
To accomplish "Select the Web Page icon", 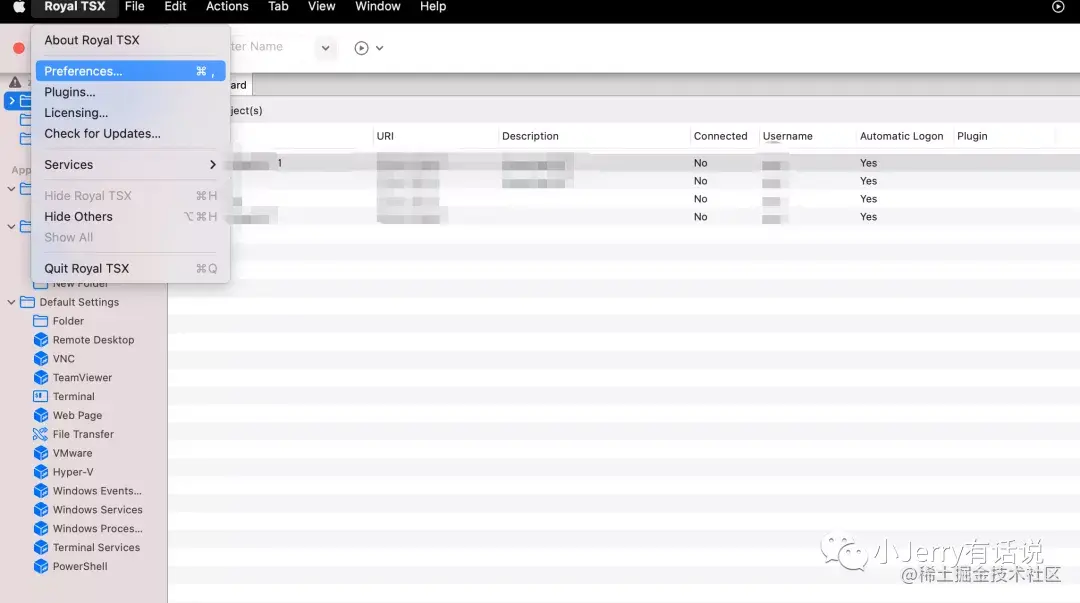I will tap(41, 416).
